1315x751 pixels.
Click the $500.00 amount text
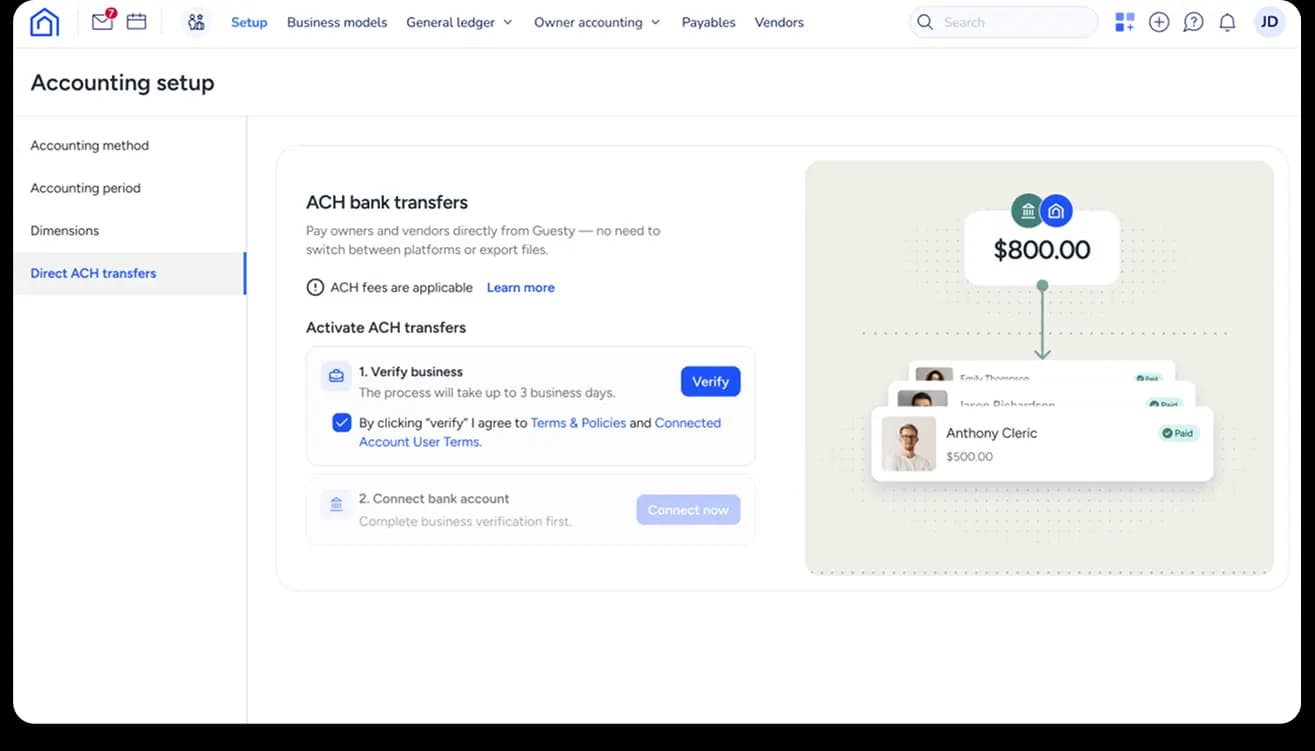[969, 457]
